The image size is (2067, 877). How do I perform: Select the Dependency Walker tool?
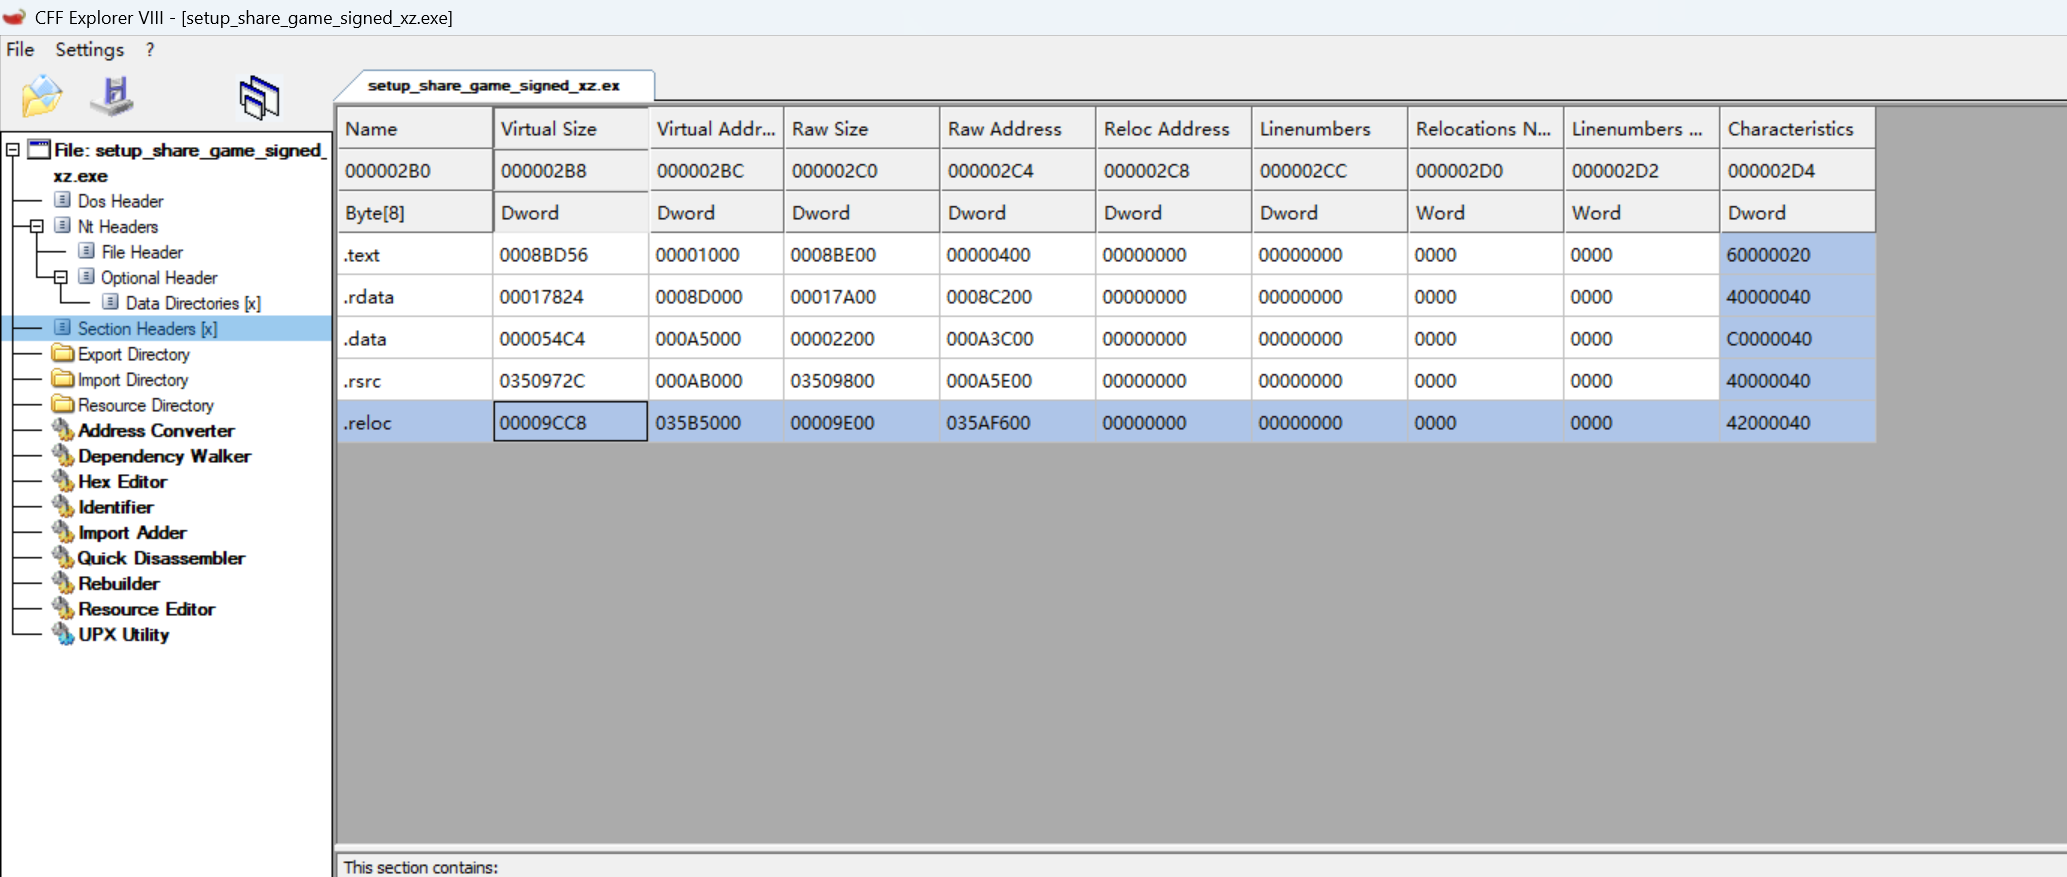point(164,456)
